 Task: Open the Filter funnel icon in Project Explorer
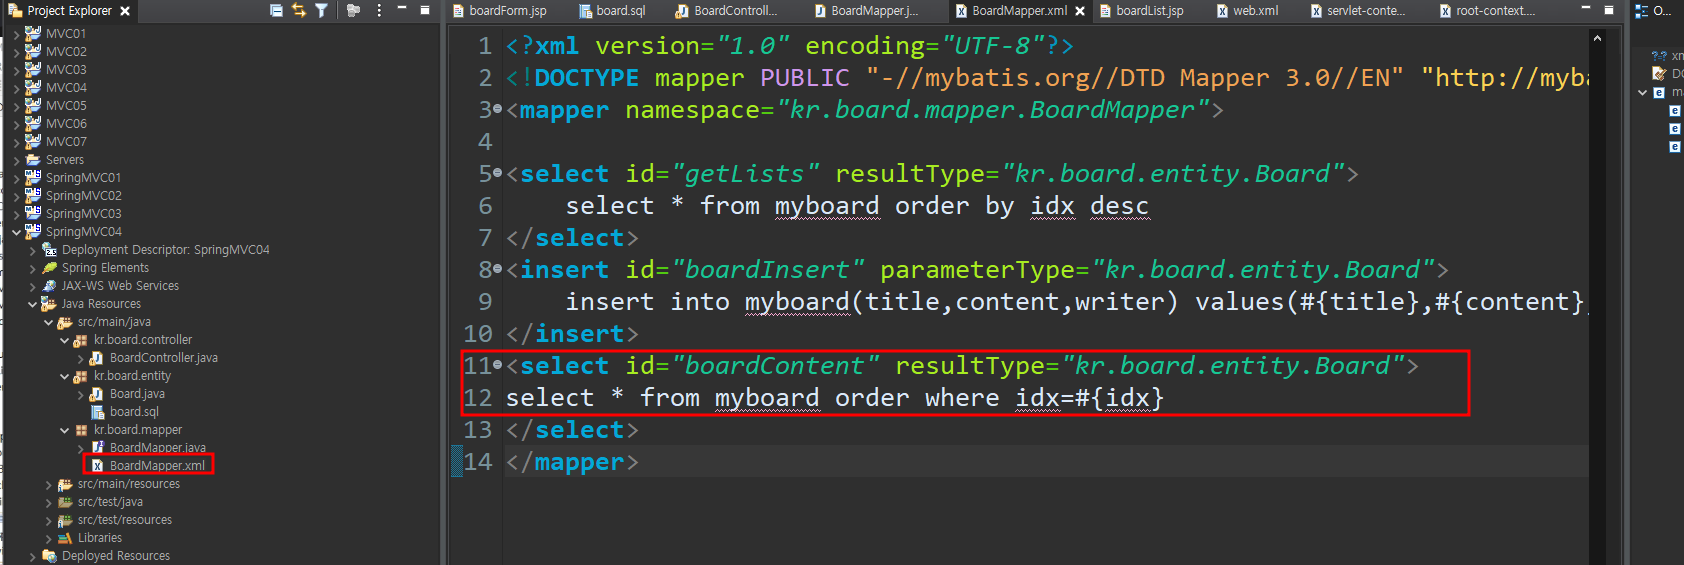[321, 10]
